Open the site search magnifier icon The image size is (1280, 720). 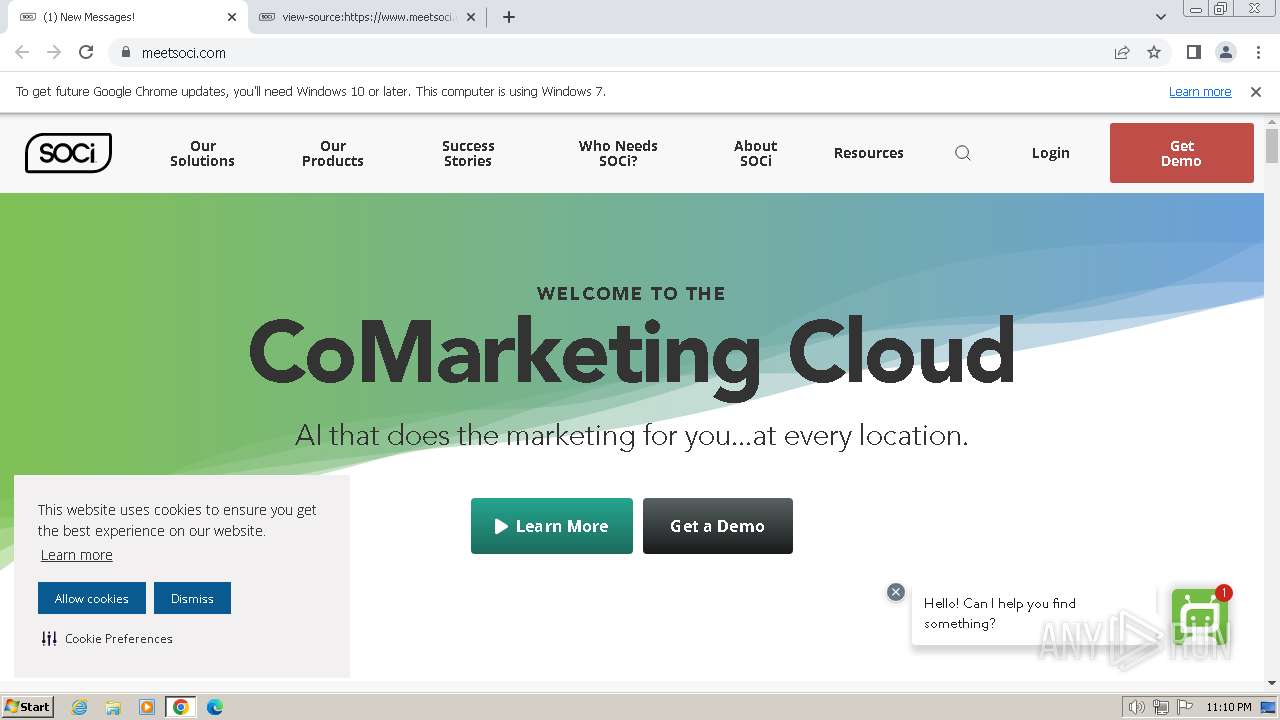point(963,153)
